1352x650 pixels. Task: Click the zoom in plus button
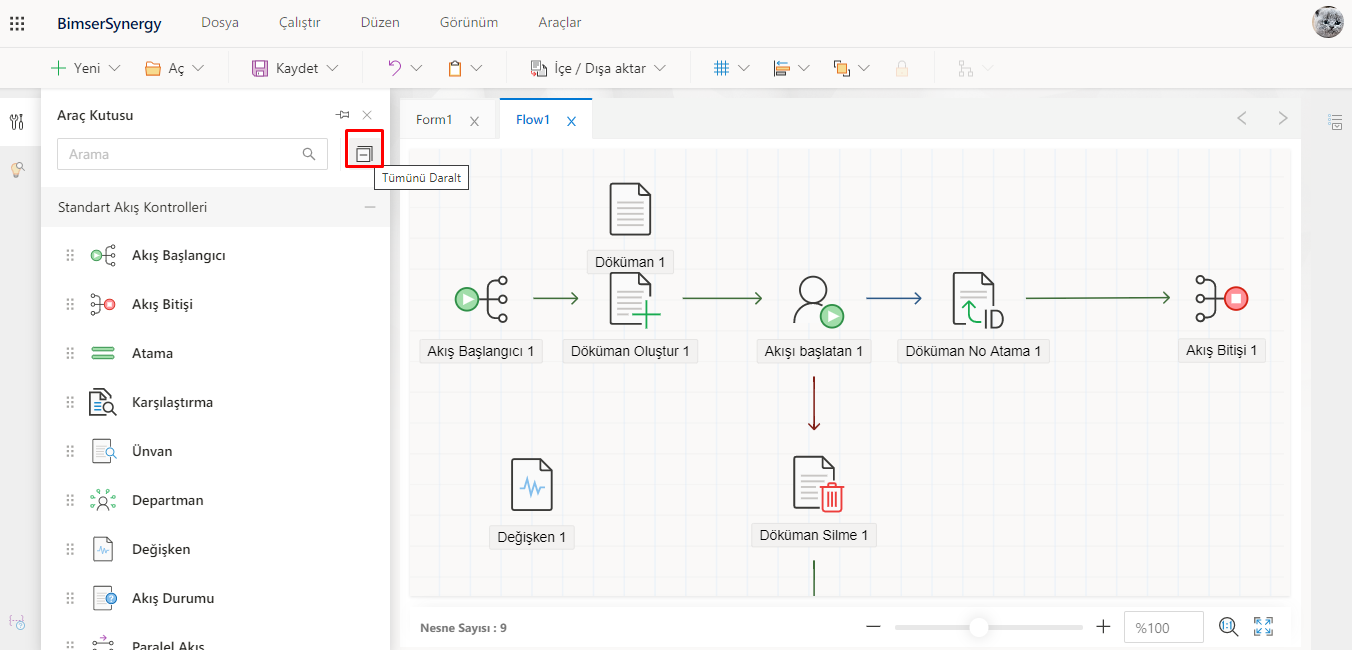click(1103, 627)
